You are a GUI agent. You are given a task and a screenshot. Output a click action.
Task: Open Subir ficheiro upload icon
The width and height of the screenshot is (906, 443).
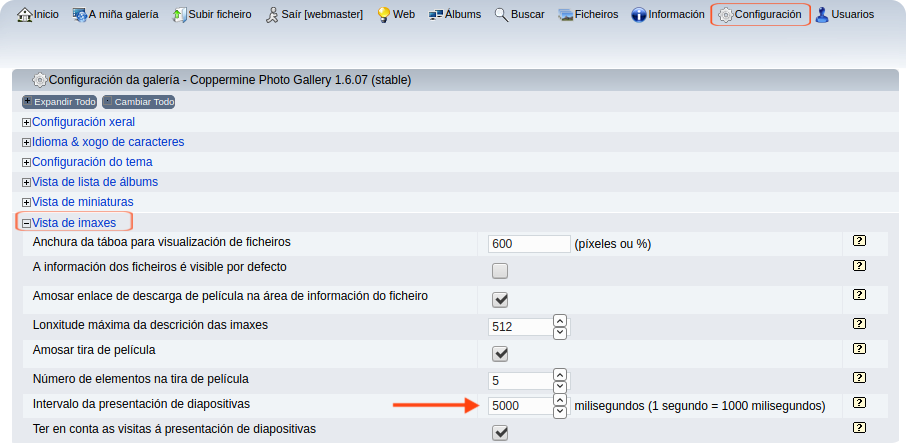click(x=180, y=15)
